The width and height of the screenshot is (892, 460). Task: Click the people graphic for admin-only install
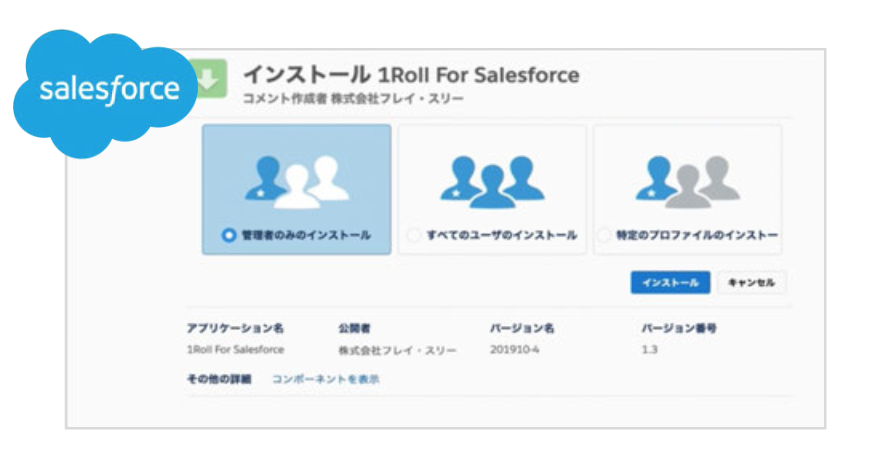click(x=296, y=179)
